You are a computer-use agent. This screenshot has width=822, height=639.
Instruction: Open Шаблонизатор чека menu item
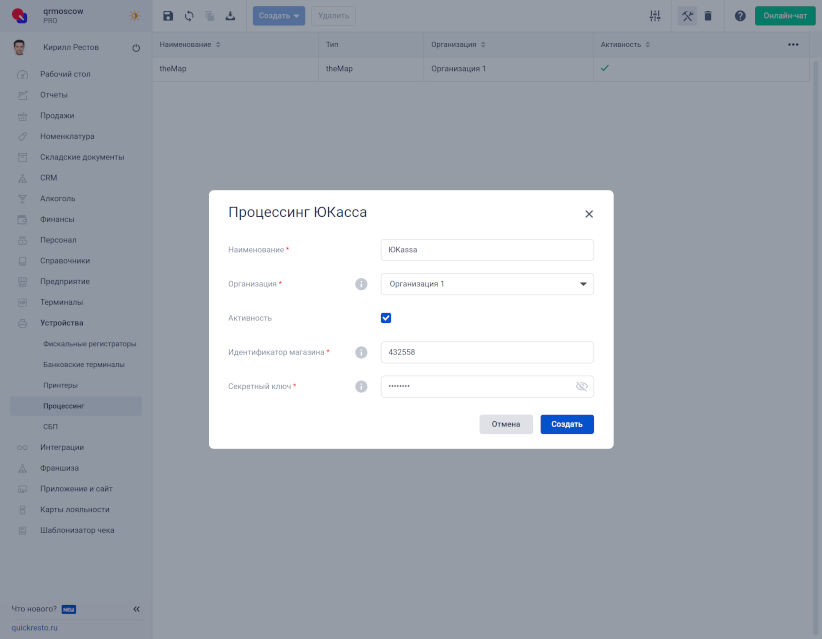pyautogui.click(x=76, y=530)
